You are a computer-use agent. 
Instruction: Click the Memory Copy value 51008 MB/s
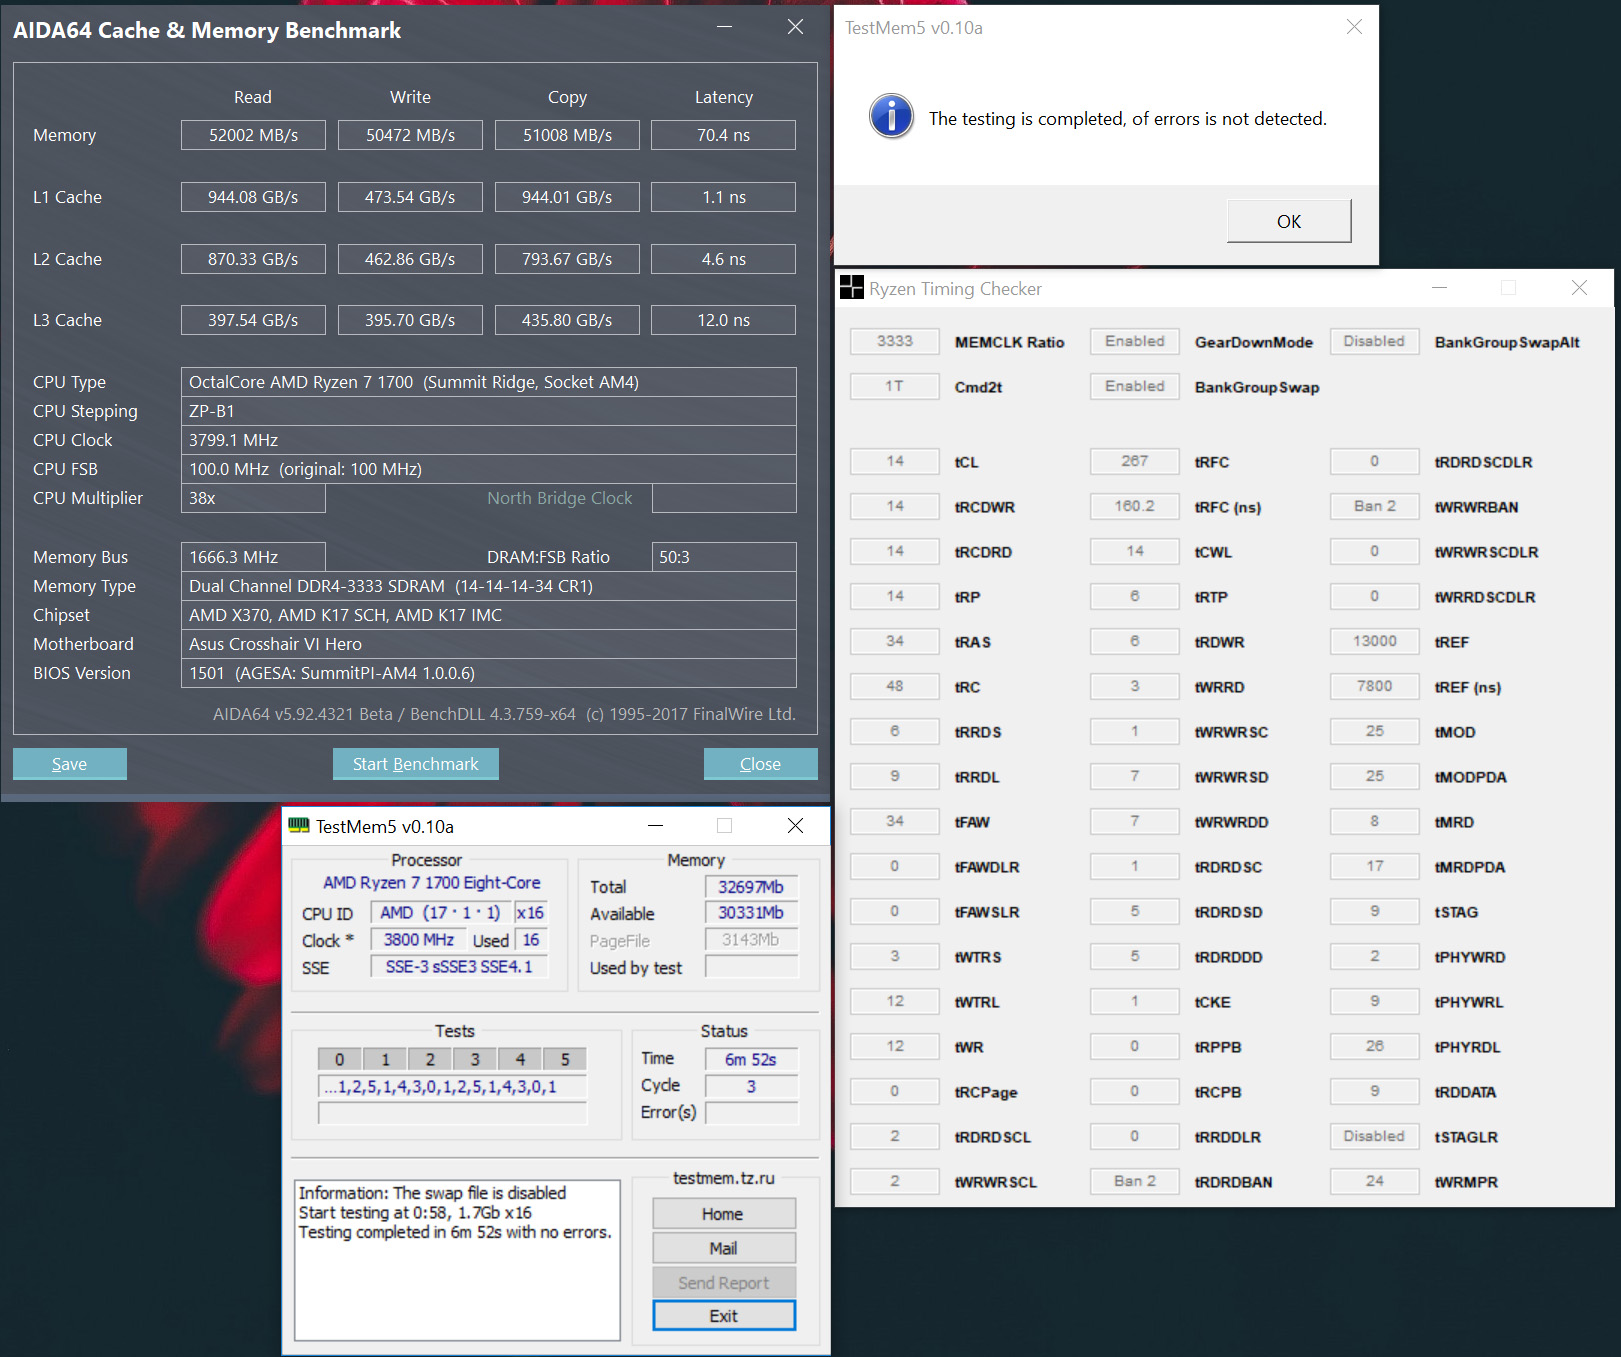[567, 135]
